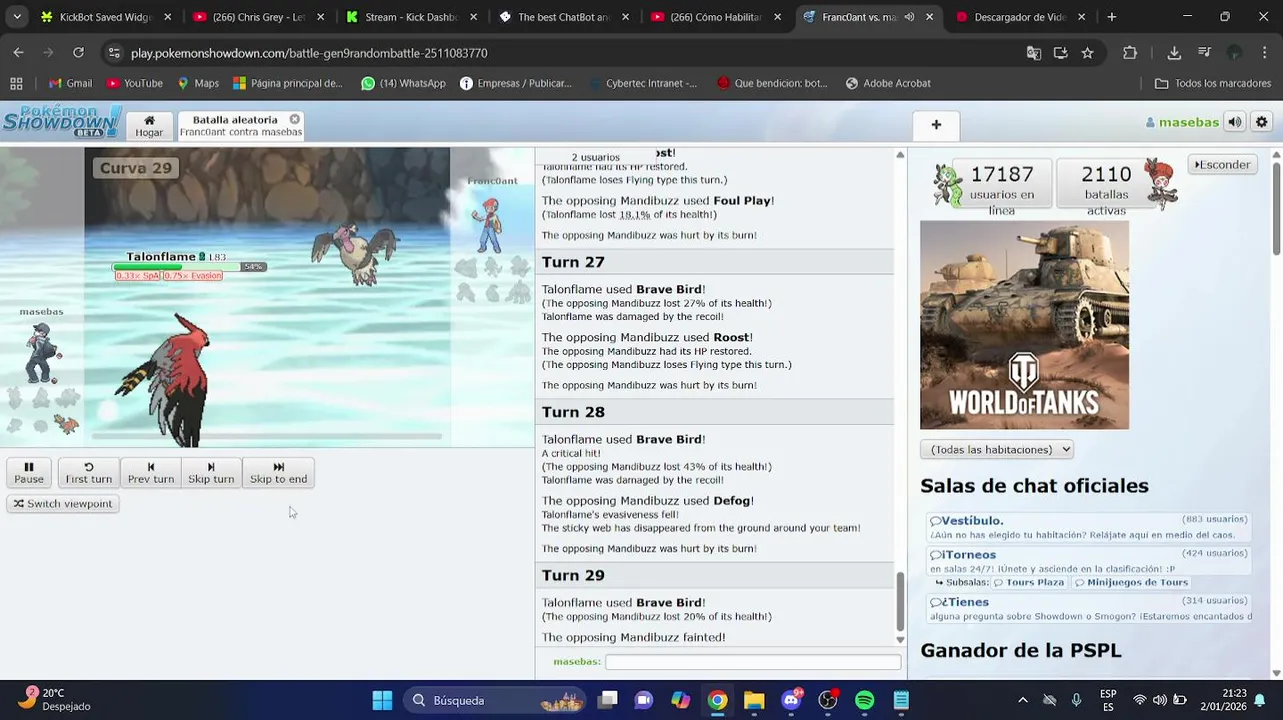Image resolution: width=1283 pixels, height=720 pixels.
Task: Switch to Descargador de Video tab
Action: tap(1018, 17)
